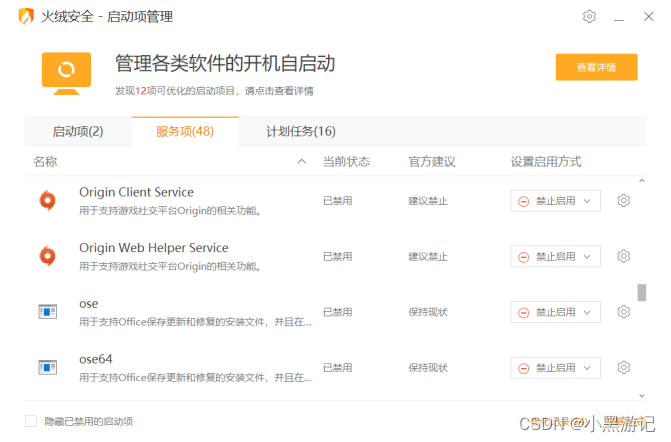Open gear settings for ose64 row

tap(623, 367)
